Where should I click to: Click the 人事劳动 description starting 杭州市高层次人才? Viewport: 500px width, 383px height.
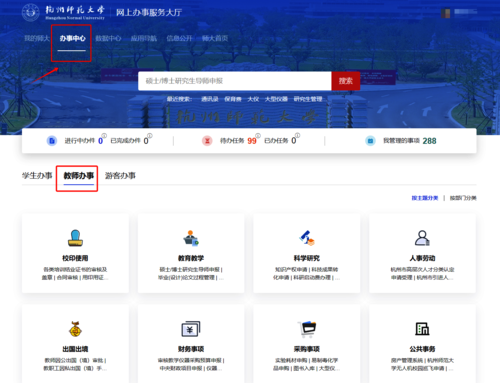[422, 273]
